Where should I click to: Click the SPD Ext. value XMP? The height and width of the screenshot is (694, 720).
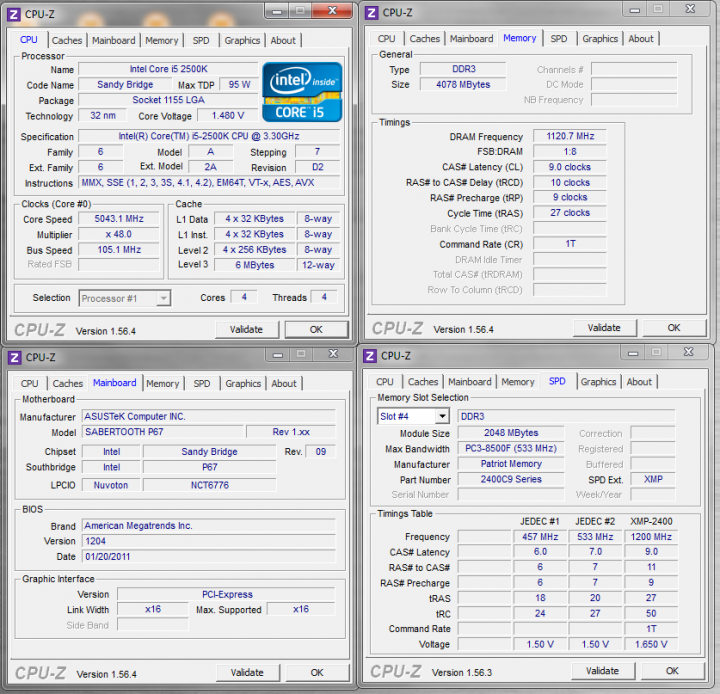click(x=653, y=479)
